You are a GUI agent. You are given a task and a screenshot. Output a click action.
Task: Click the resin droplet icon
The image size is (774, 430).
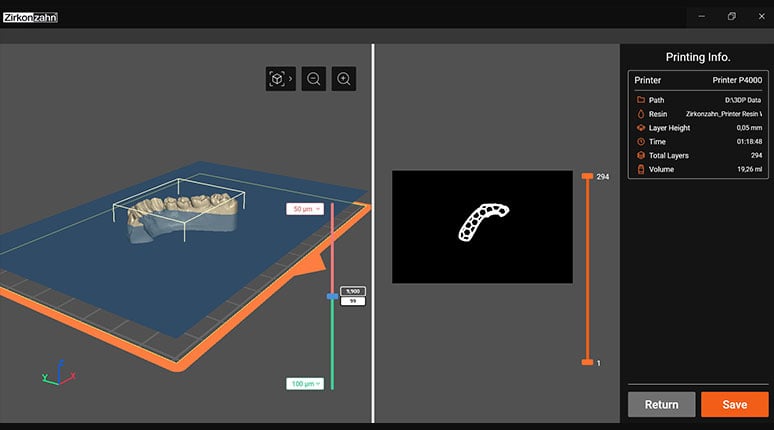click(x=641, y=114)
